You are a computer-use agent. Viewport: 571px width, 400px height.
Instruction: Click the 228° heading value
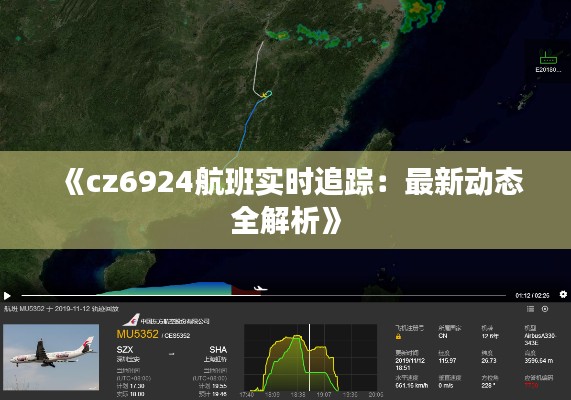[488, 385]
